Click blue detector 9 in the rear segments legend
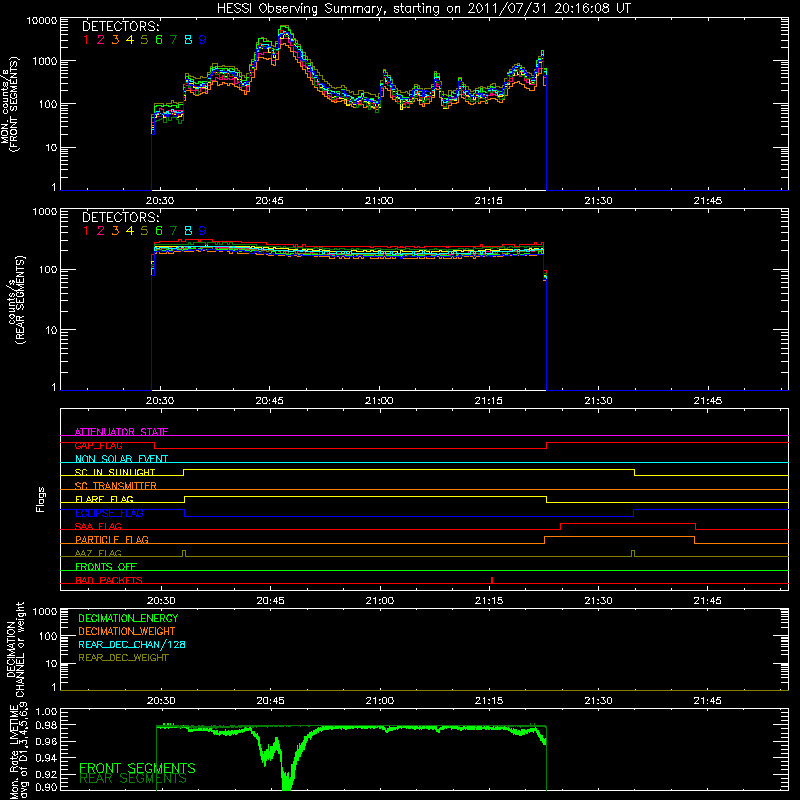Image resolution: width=800 pixels, height=800 pixels. [x=203, y=231]
